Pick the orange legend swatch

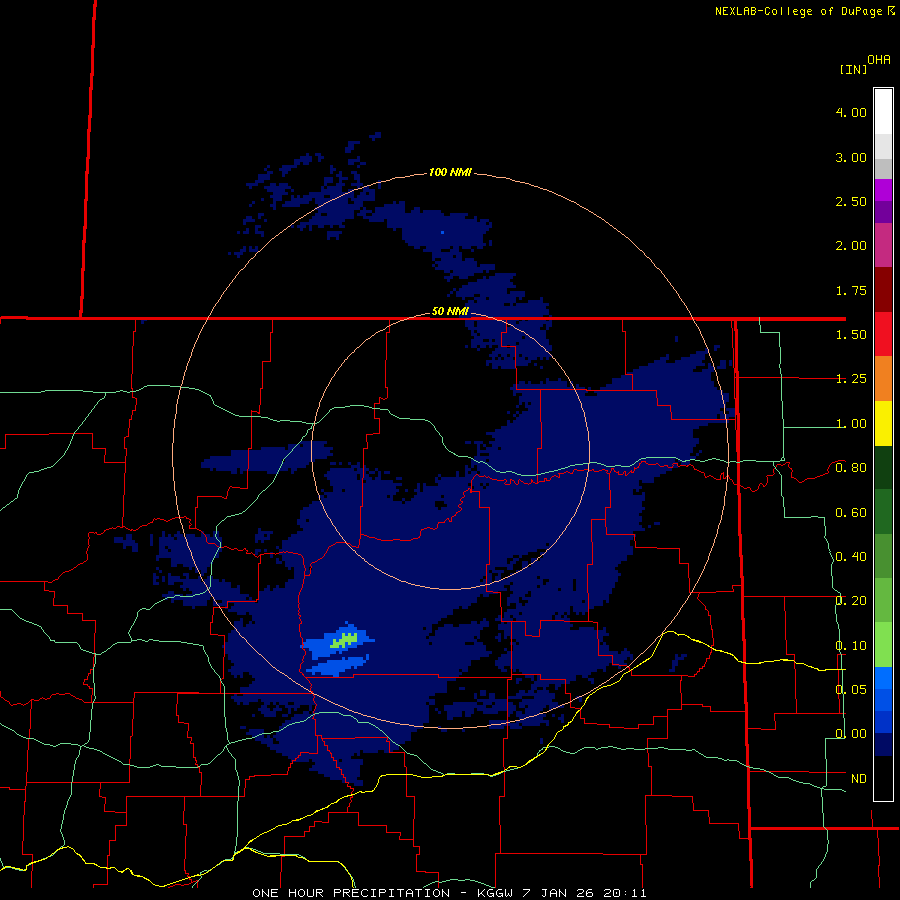coord(883,378)
